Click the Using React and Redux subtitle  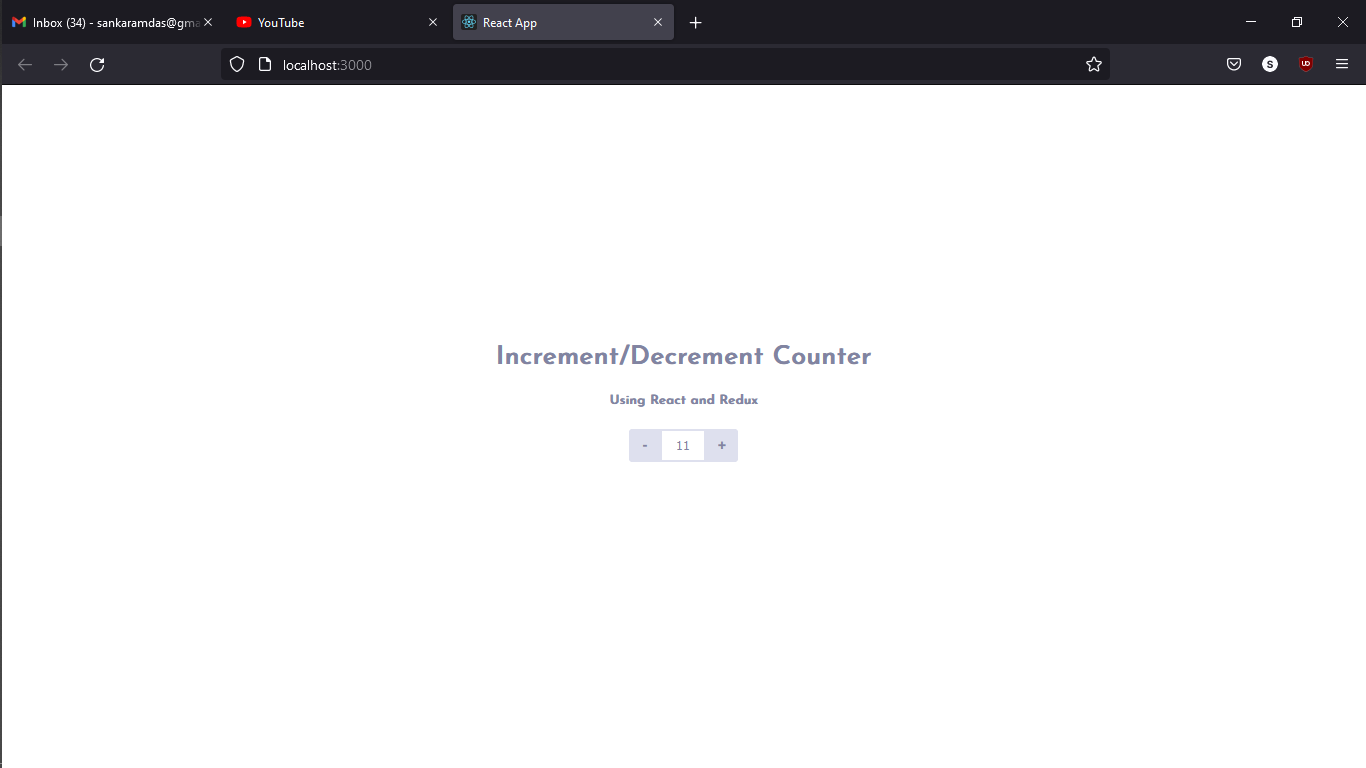(683, 399)
